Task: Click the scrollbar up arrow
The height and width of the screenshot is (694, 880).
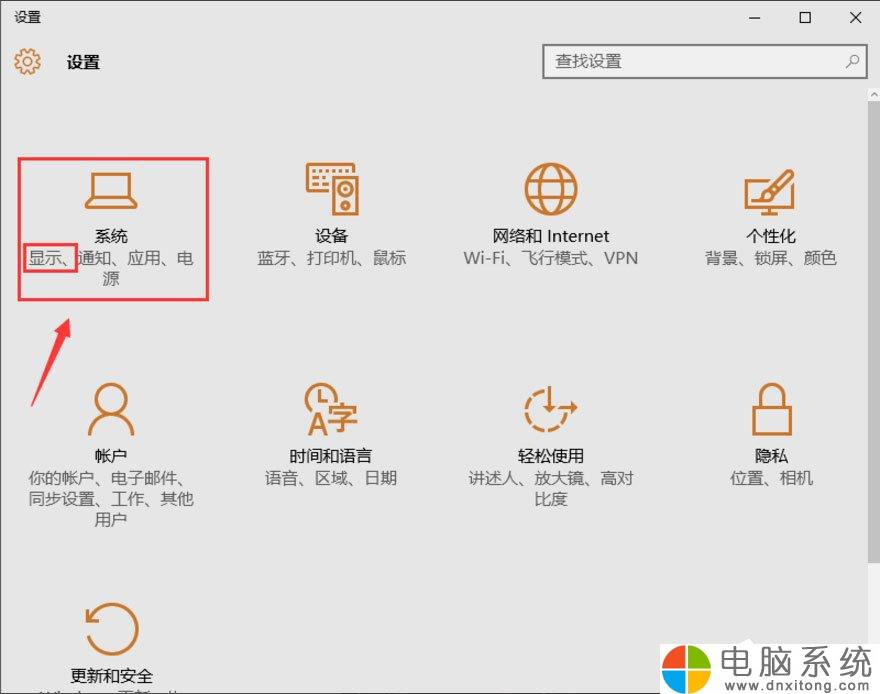Action: [874, 95]
